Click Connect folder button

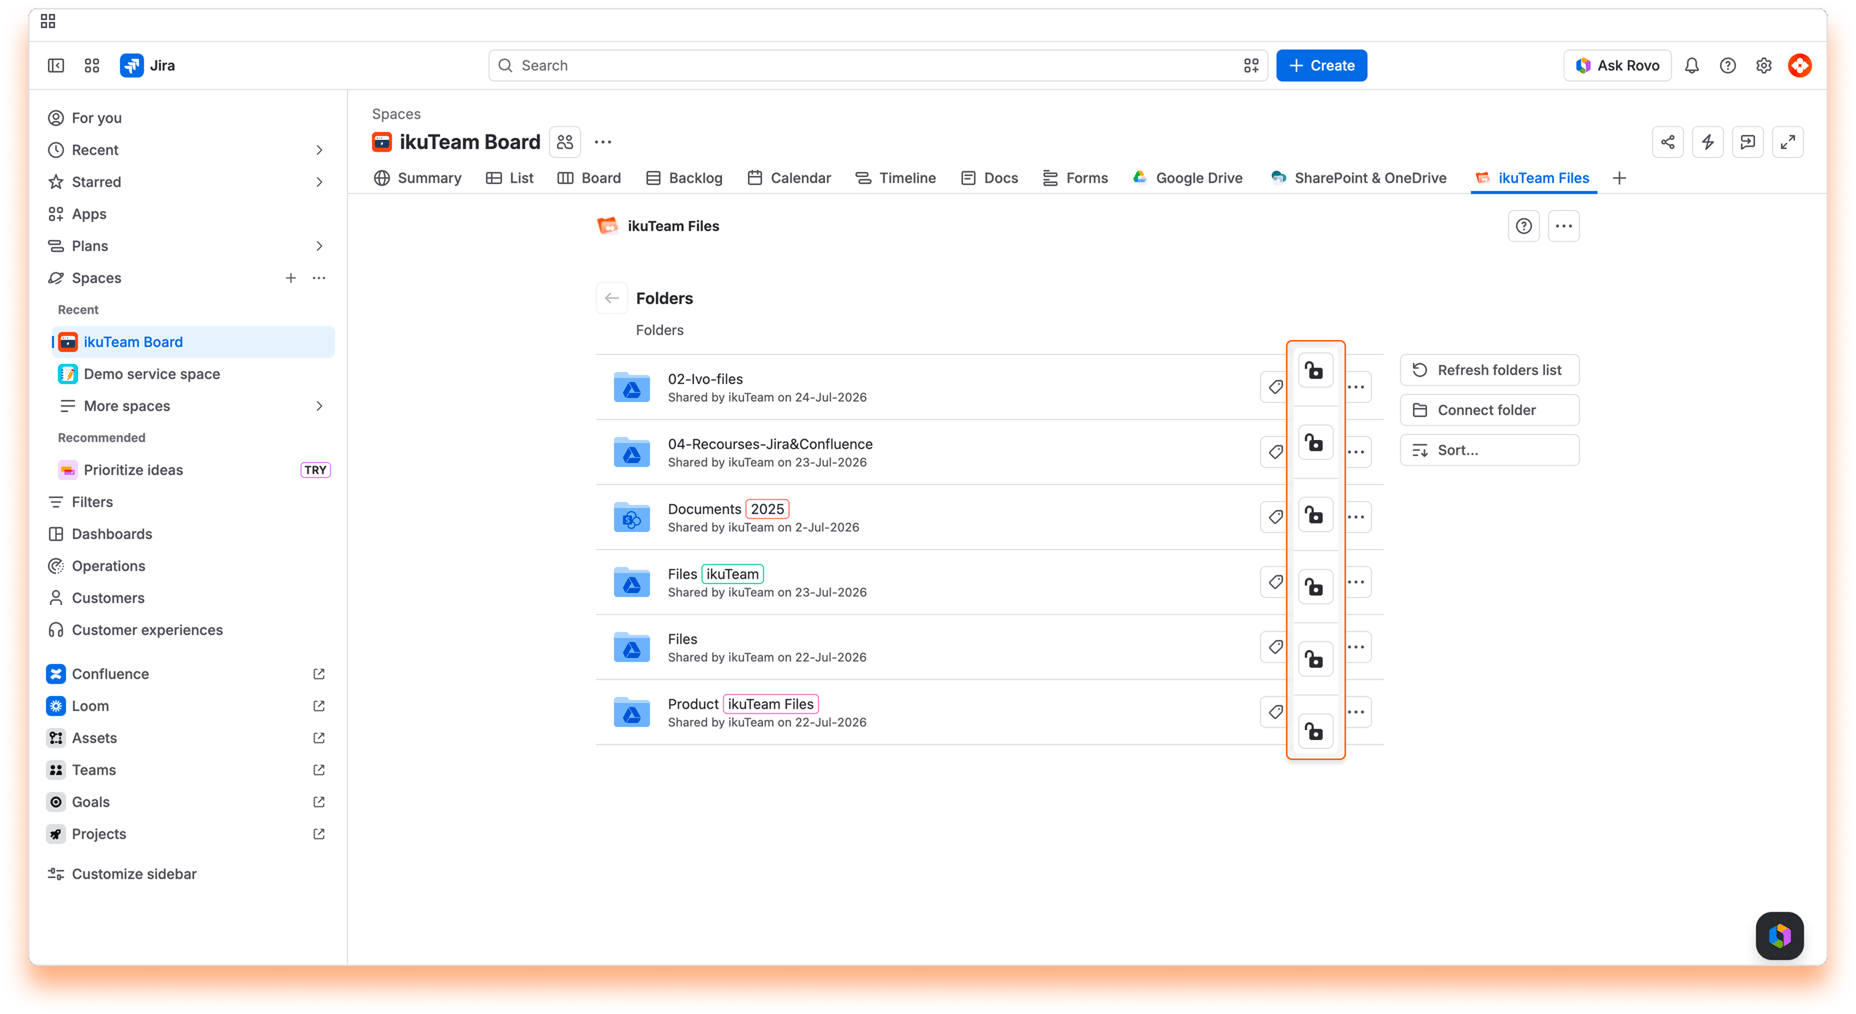tap(1489, 410)
